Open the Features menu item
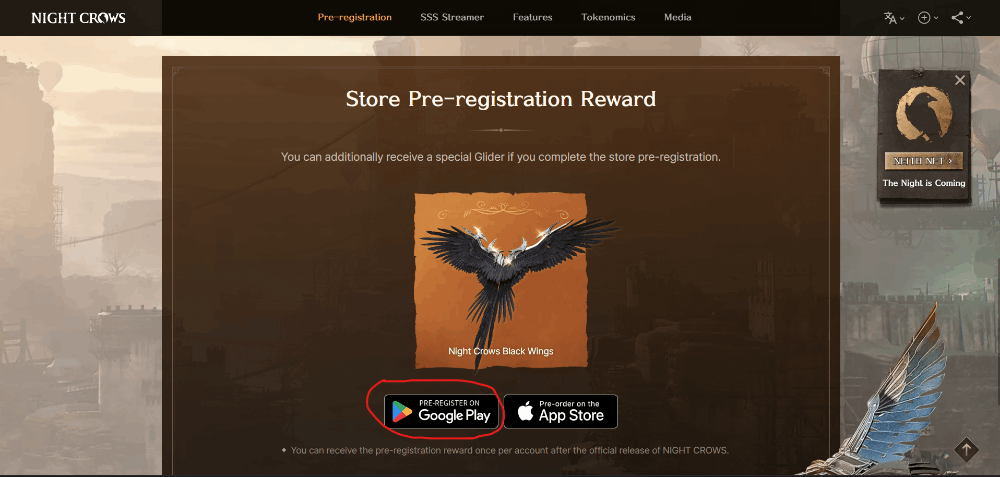Screen dimensions: 1000x477 [x=533, y=17]
